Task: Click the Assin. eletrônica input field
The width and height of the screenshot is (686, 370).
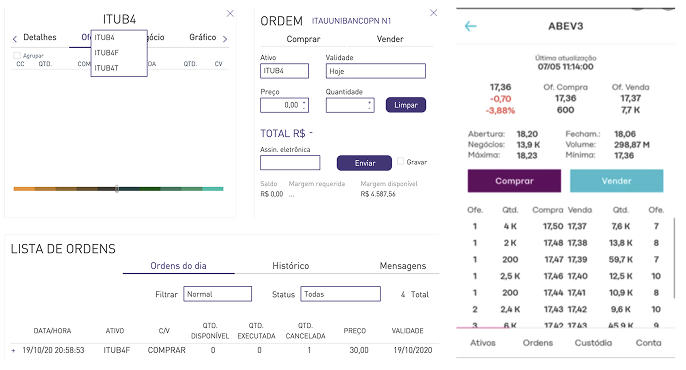Action: 290,163
